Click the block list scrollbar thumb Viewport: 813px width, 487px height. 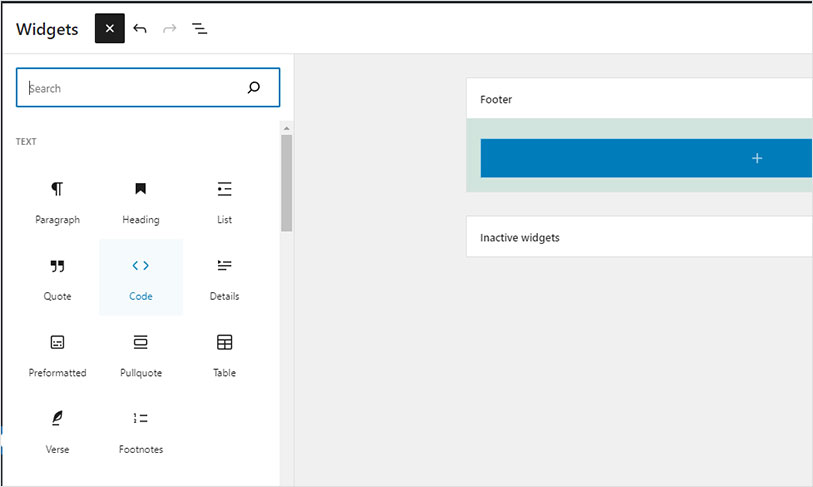tap(287, 183)
